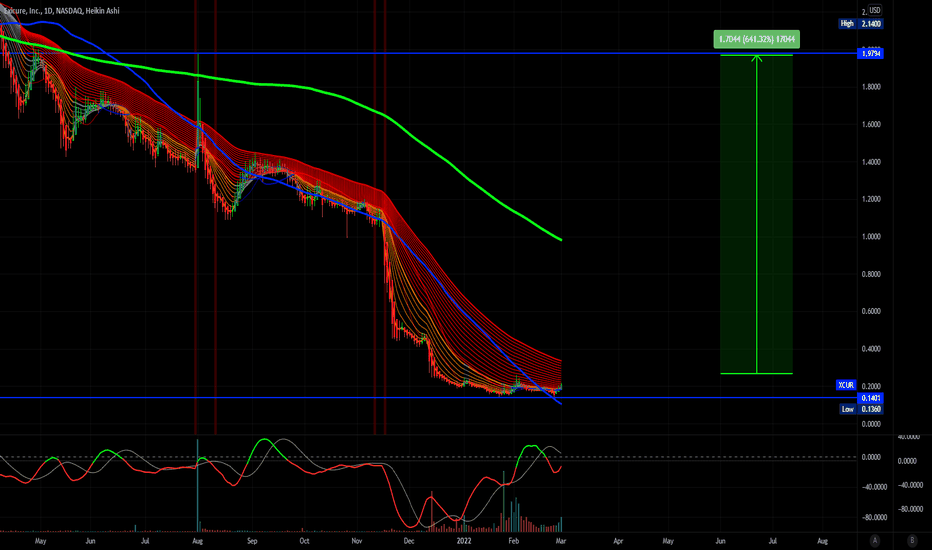Click the 0.8000 price axis label
The height and width of the screenshot is (550, 932).
coord(871,274)
